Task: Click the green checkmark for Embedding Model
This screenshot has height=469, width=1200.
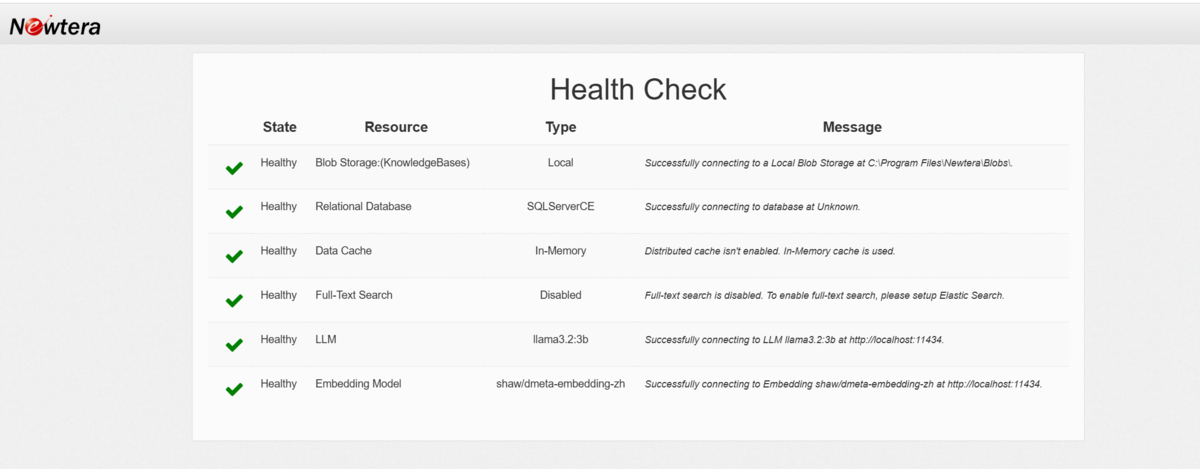Action: point(234,389)
